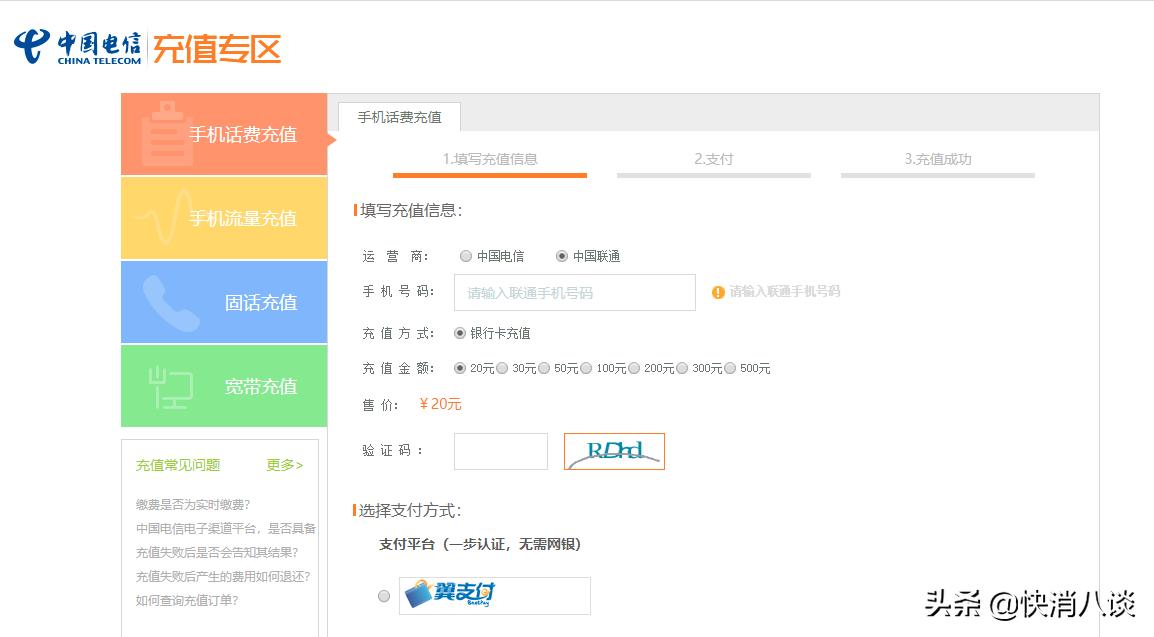Click the 翼支付 payment logo
1154x637 pixels.
coord(495,595)
